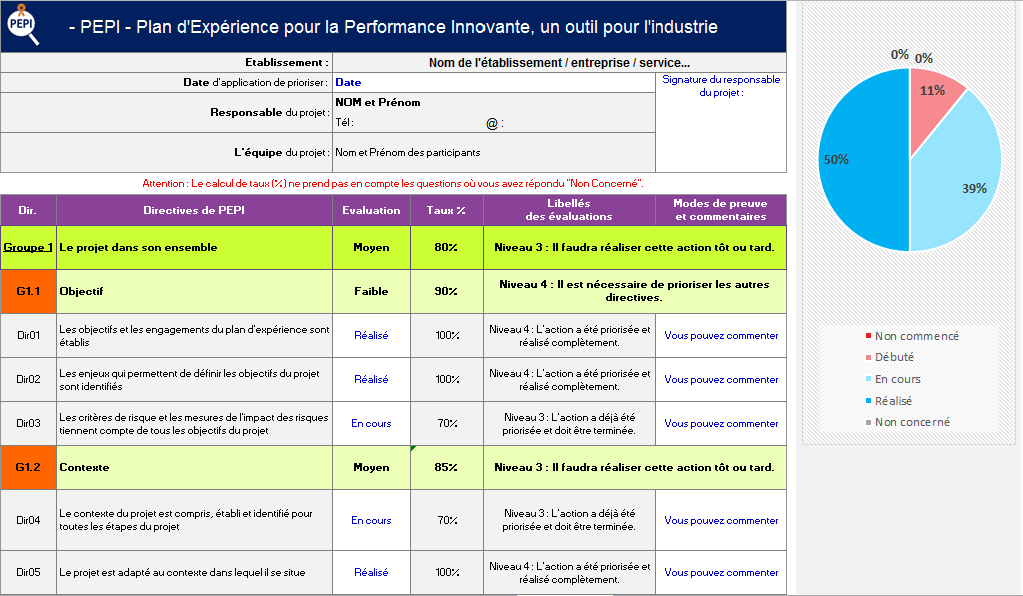The image size is (1023, 596).
Task: Click "Vous pouvez commenter" on the Dir05 row
Action: (x=720, y=572)
